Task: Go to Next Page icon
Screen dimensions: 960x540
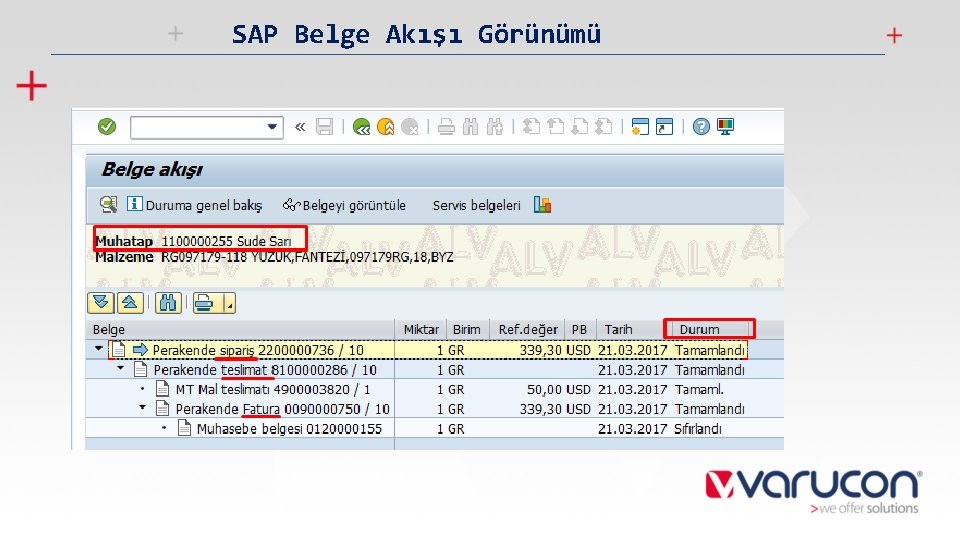Action: (579, 127)
